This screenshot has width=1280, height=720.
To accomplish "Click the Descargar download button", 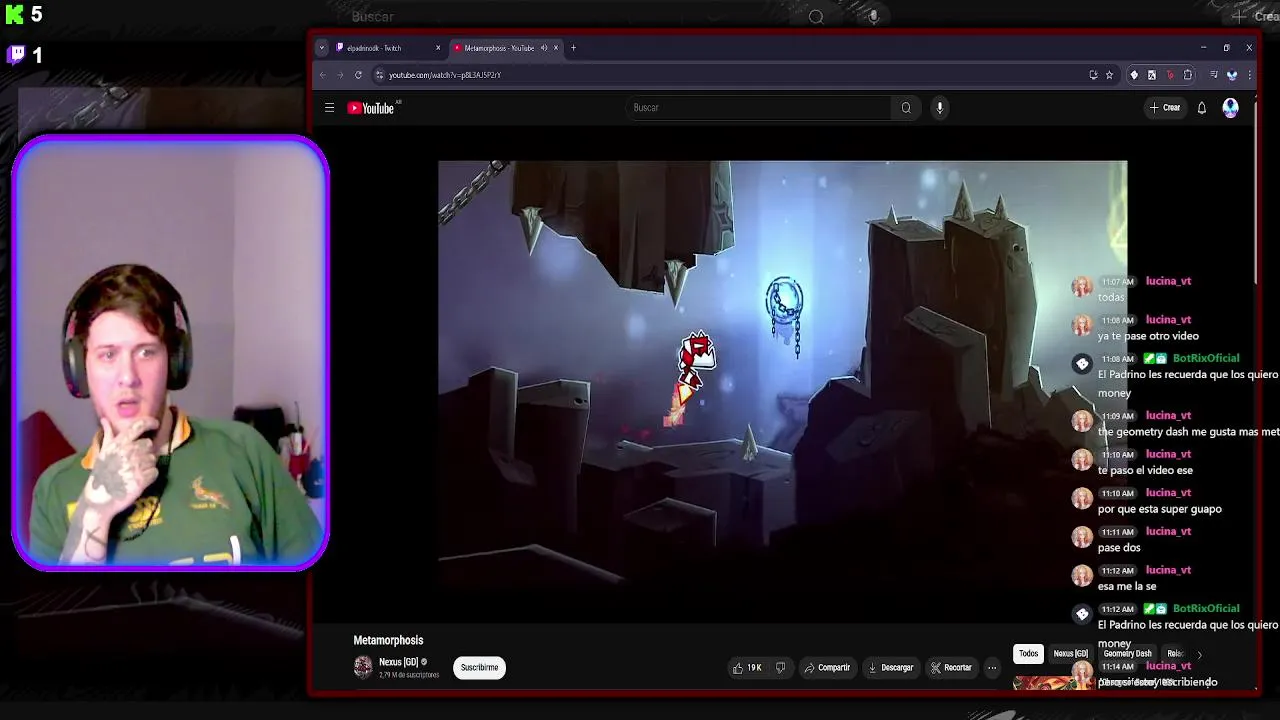I will click(890, 668).
